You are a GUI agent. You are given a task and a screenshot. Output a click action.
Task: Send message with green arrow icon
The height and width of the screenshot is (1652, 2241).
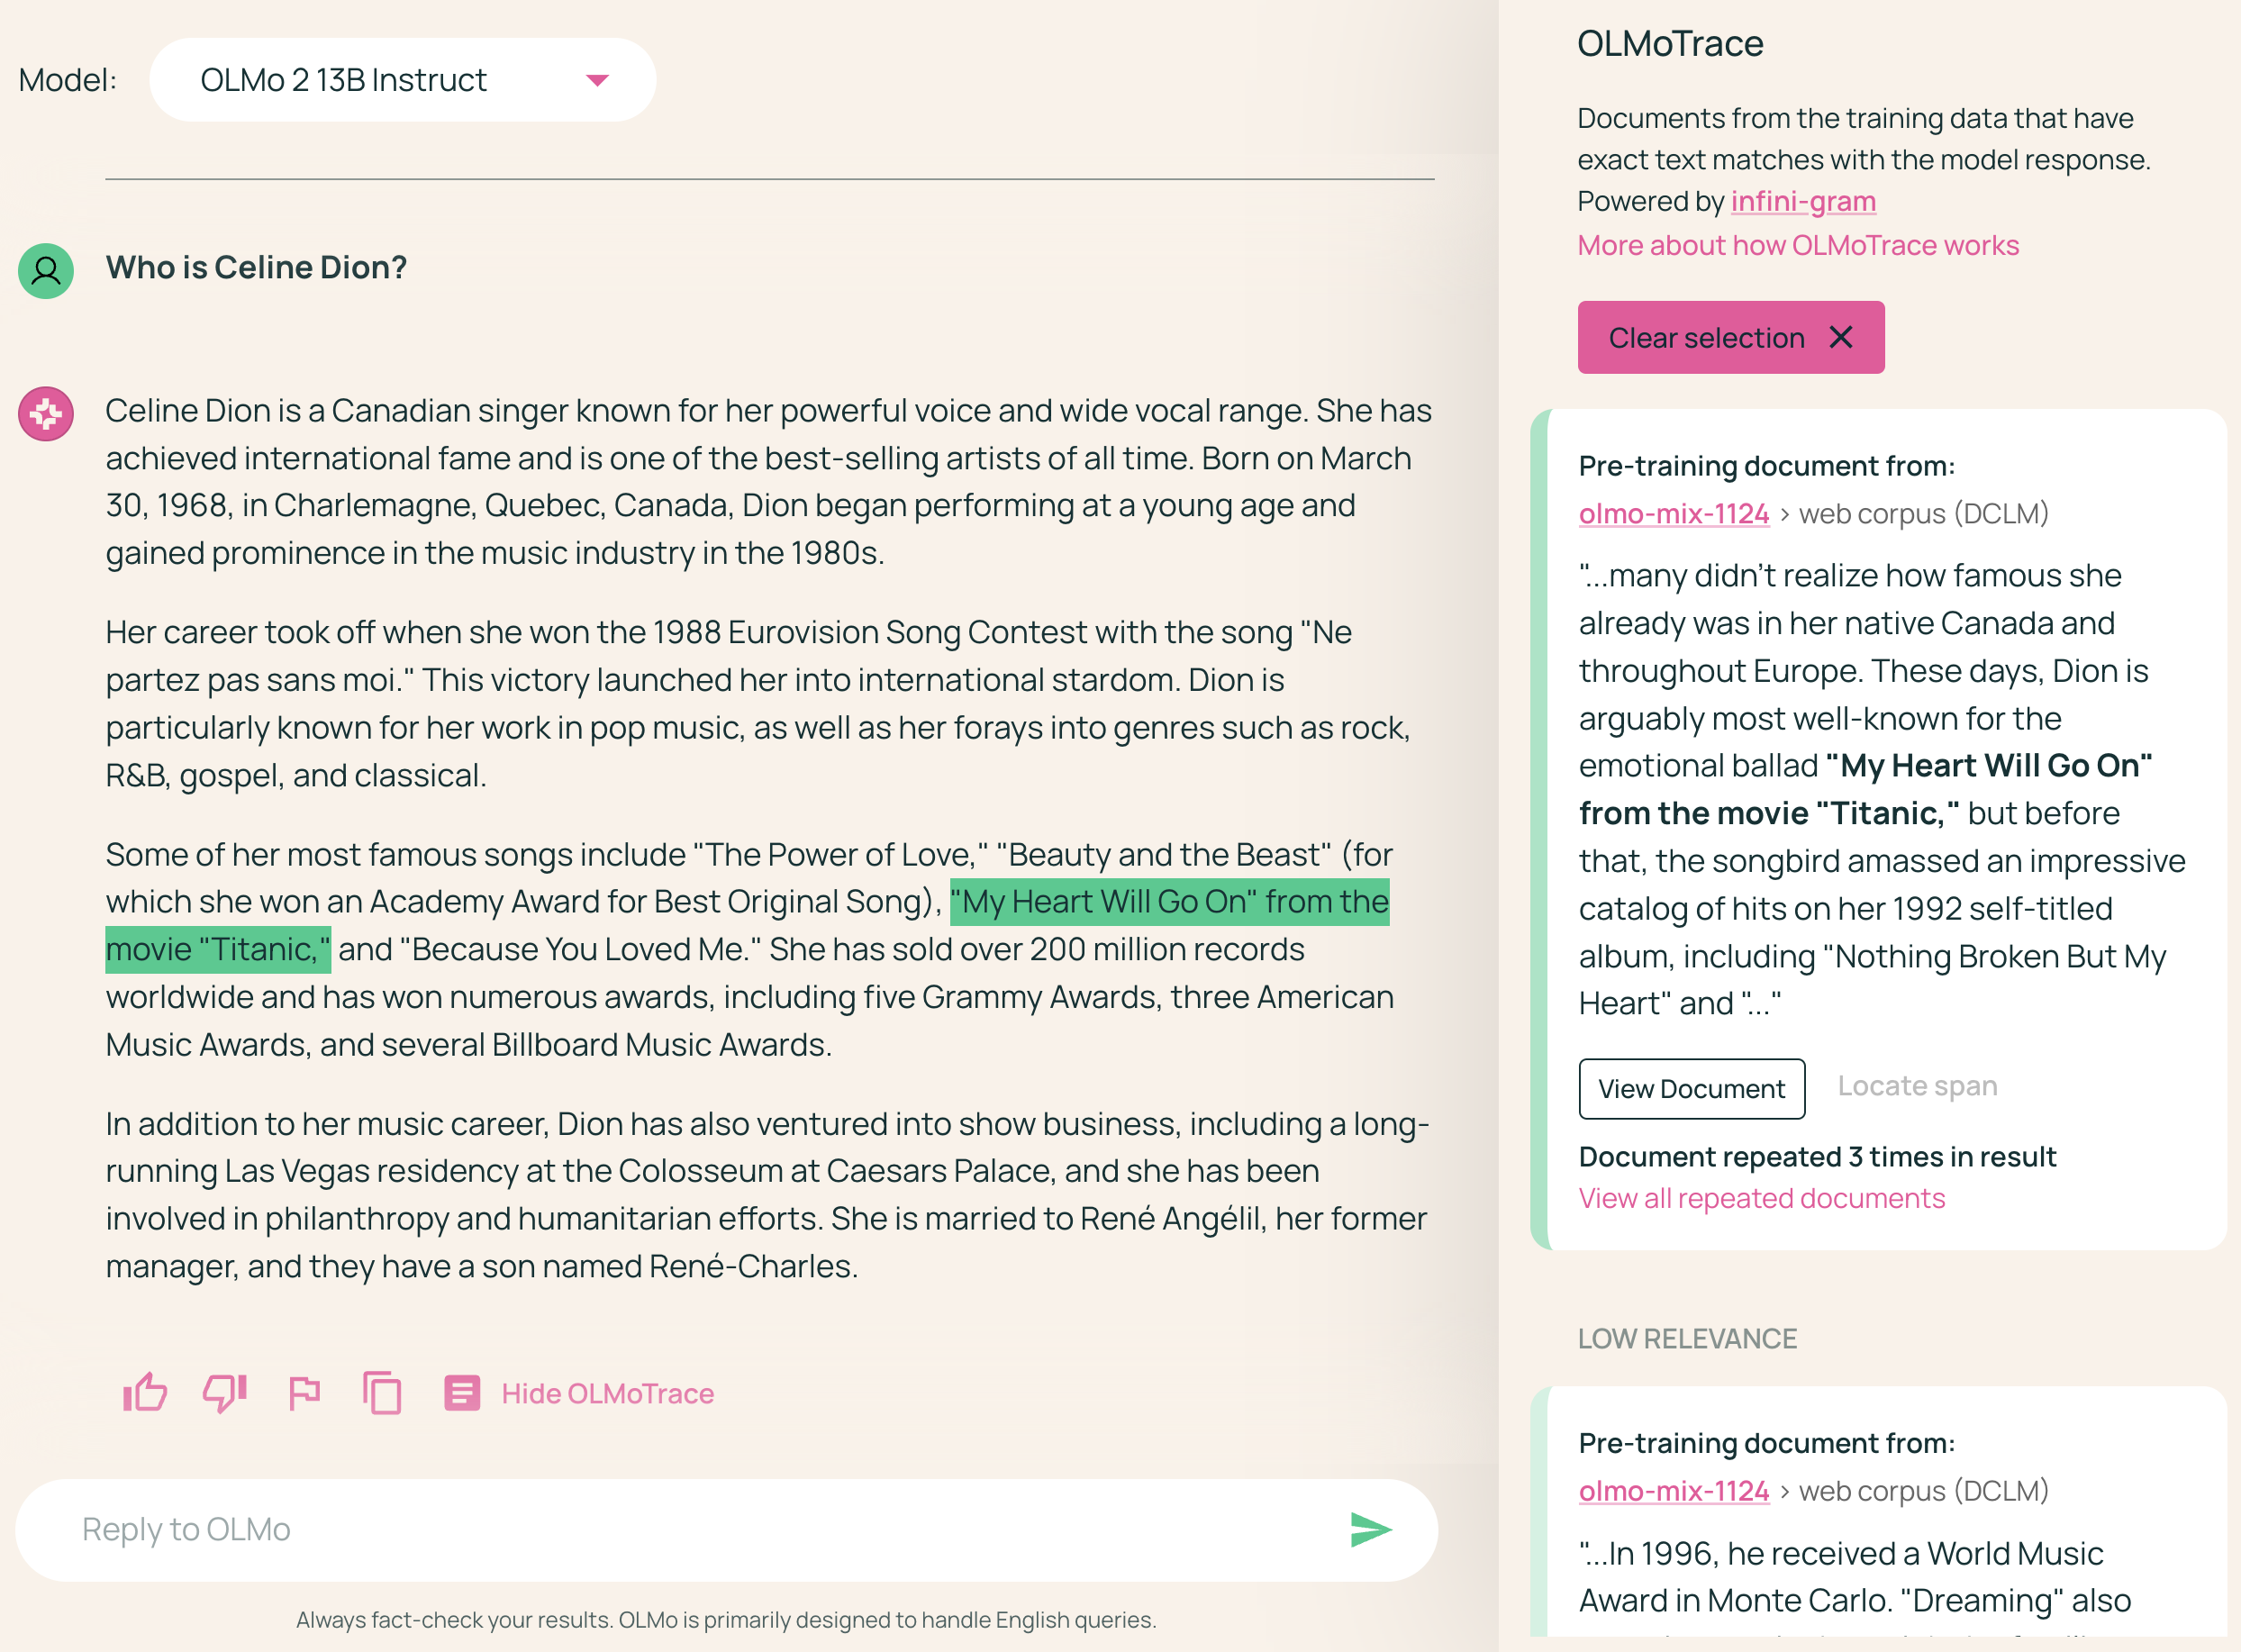pyautogui.click(x=1369, y=1529)
